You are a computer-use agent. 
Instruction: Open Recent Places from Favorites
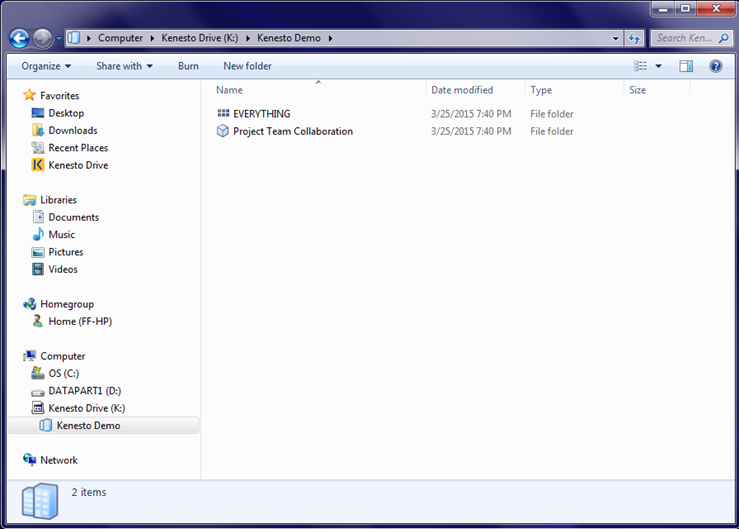point(78,148)
